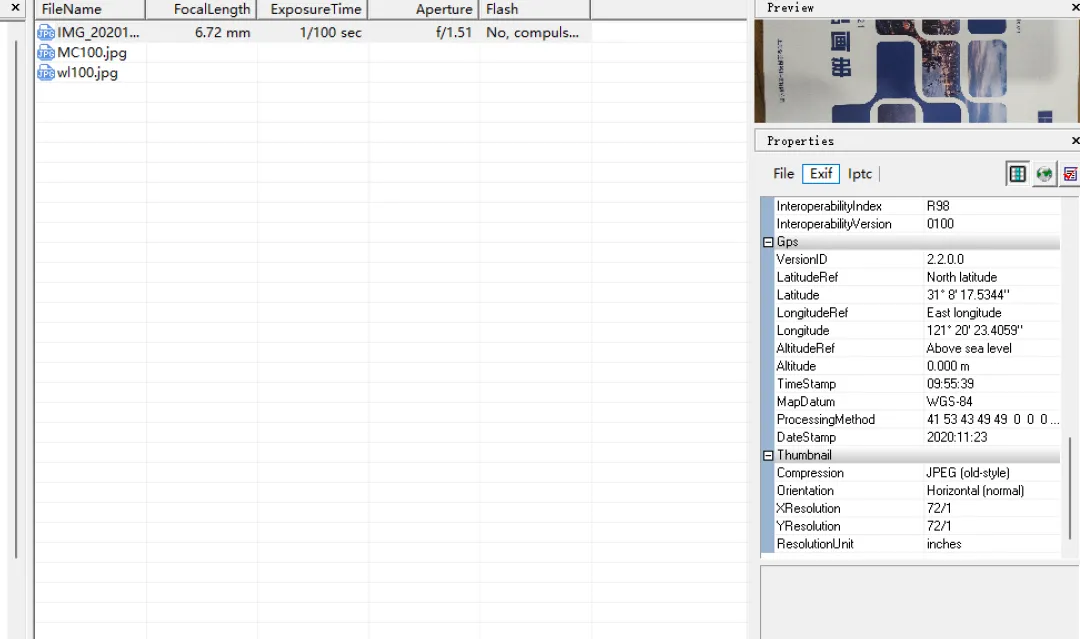1080x639 pixels.
Task: Select the LongitudeRef property row
Action: click(917, 313)
